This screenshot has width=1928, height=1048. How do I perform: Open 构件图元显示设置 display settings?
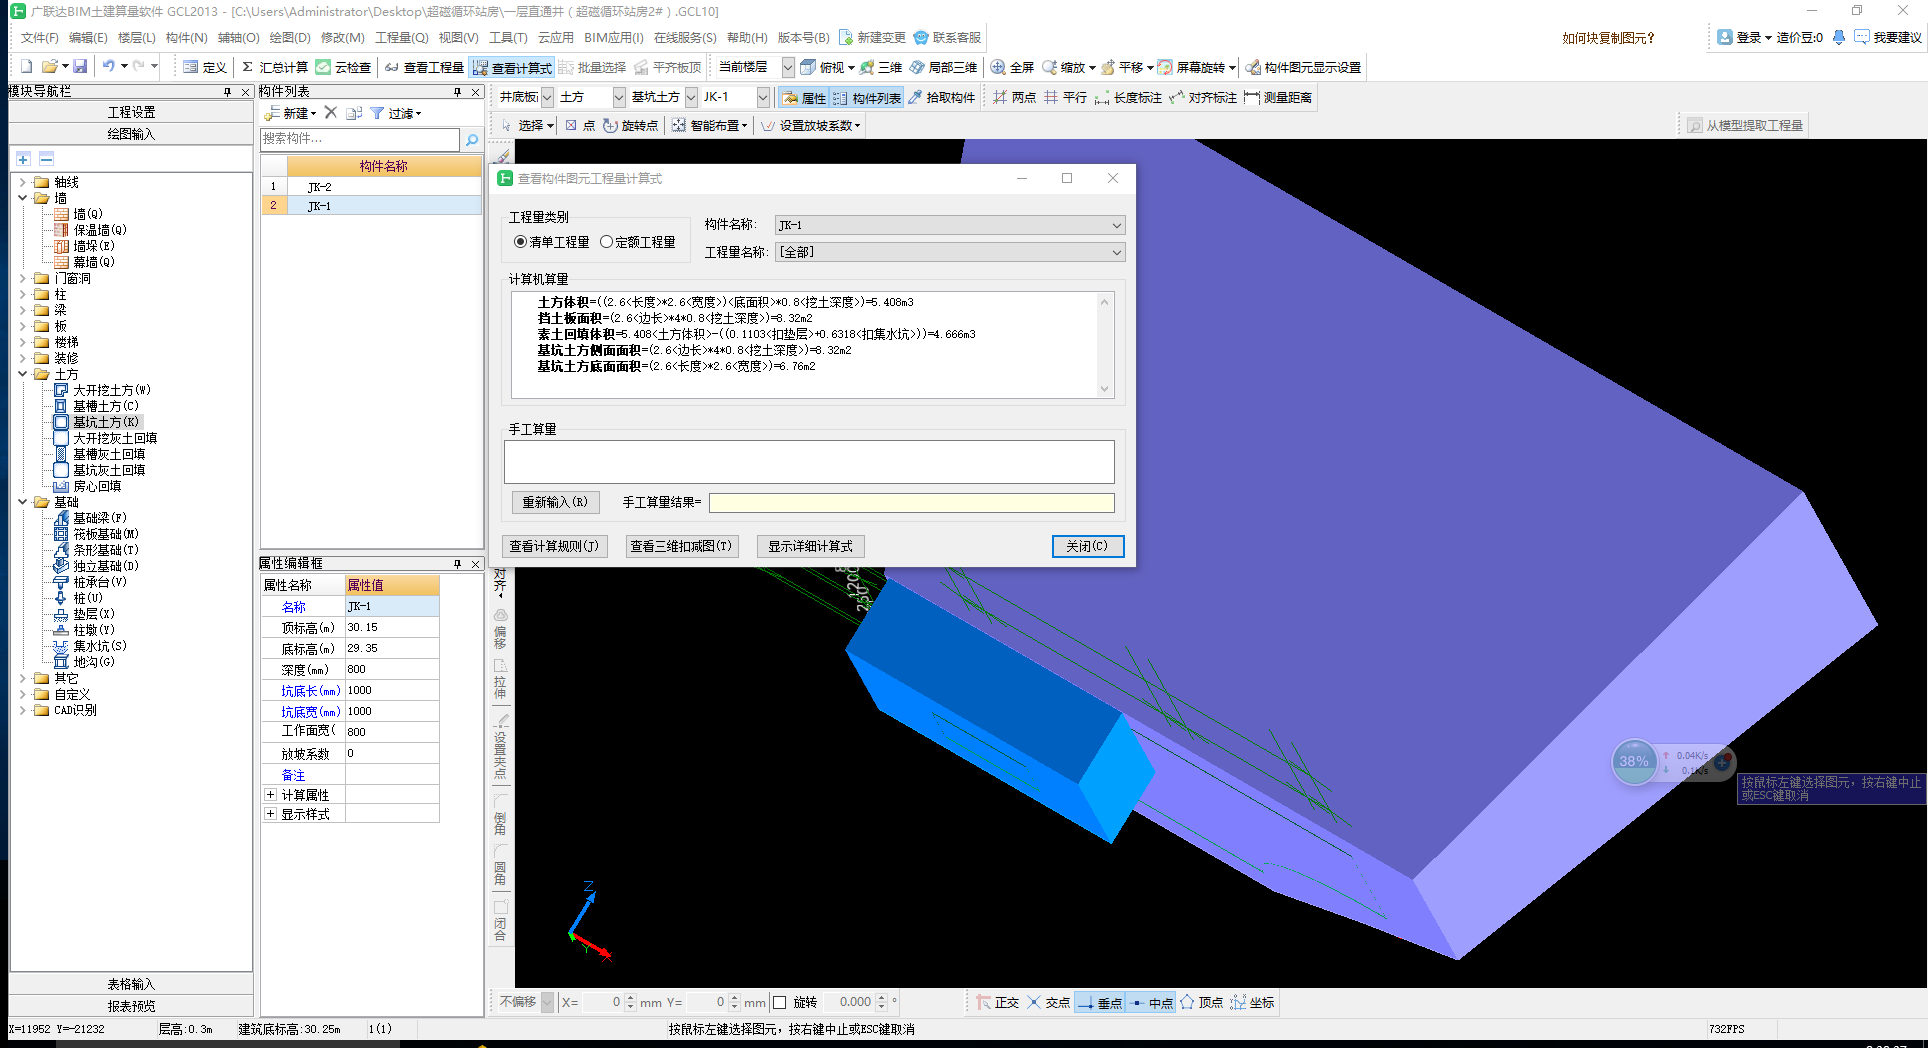click(x=1303, y=67)
